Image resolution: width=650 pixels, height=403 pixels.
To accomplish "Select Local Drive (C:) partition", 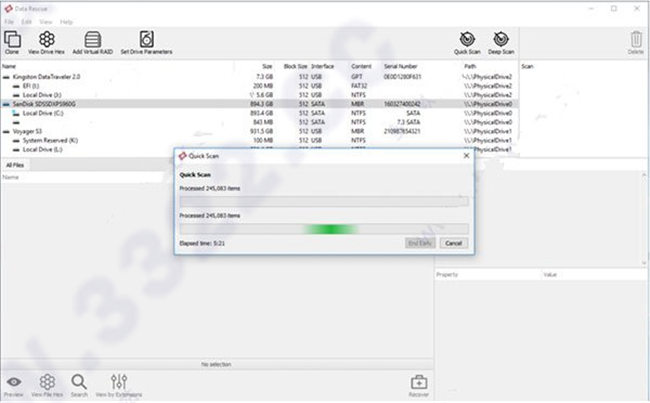I will point(43,113).
